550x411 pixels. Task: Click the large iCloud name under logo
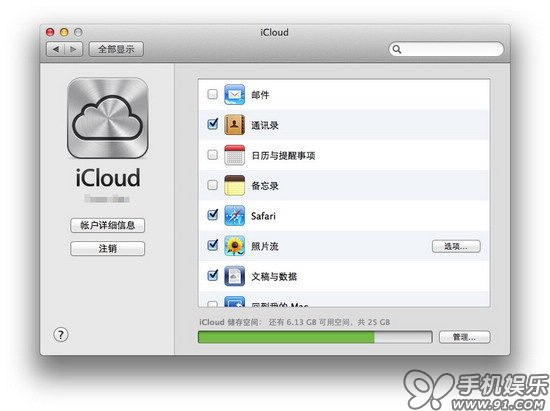click(x=108, y=178)
